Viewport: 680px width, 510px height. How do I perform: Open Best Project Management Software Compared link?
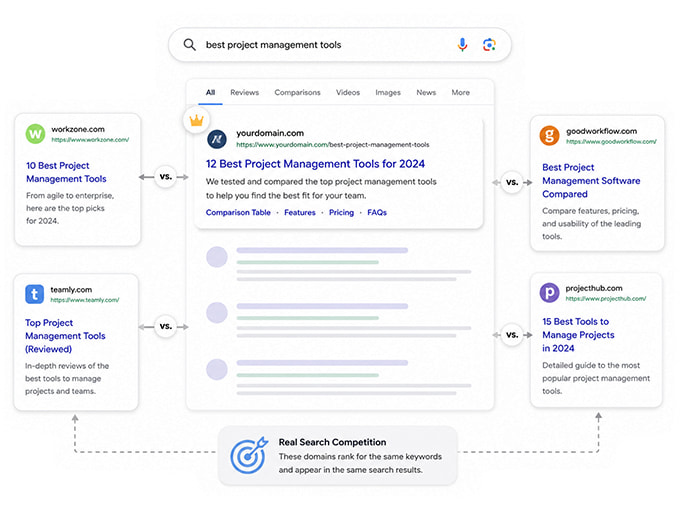point(591,180)
